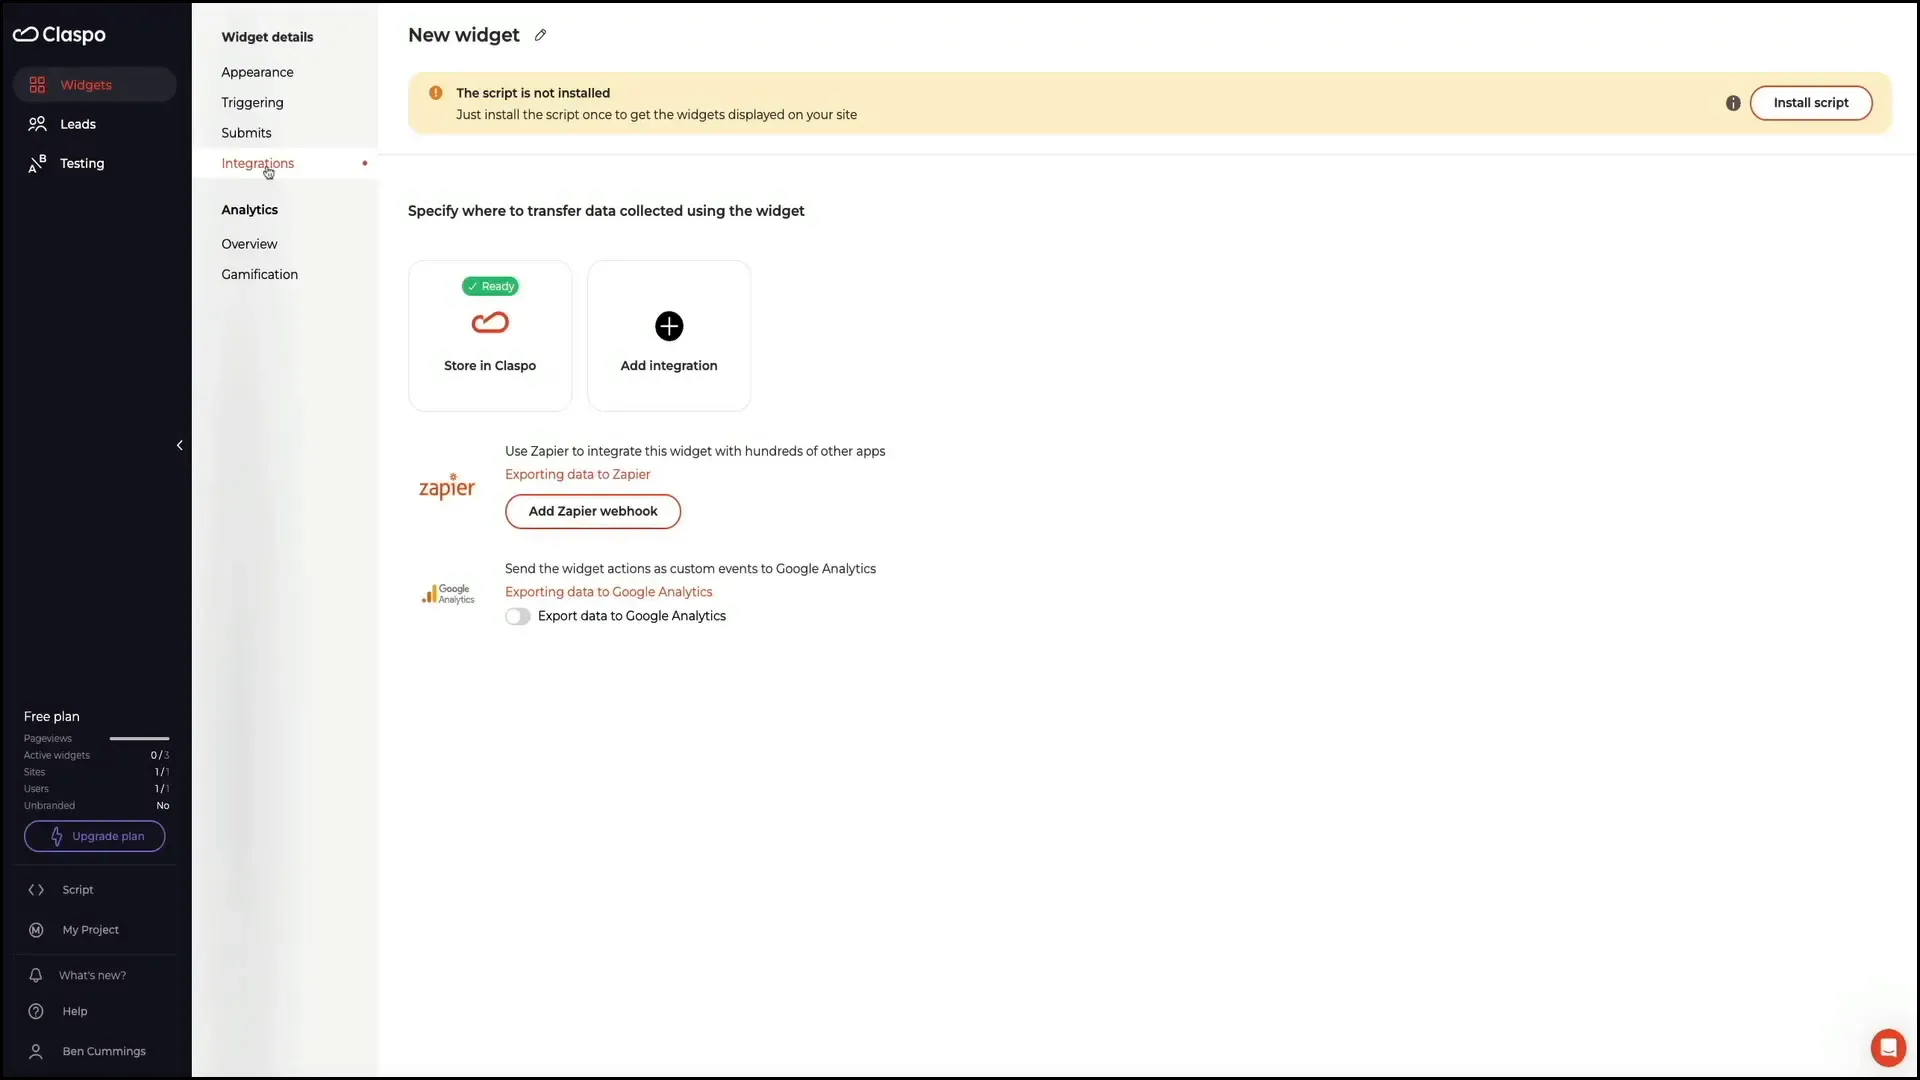
Task: Open the Submits settings
Action: (x=246, y=133)
